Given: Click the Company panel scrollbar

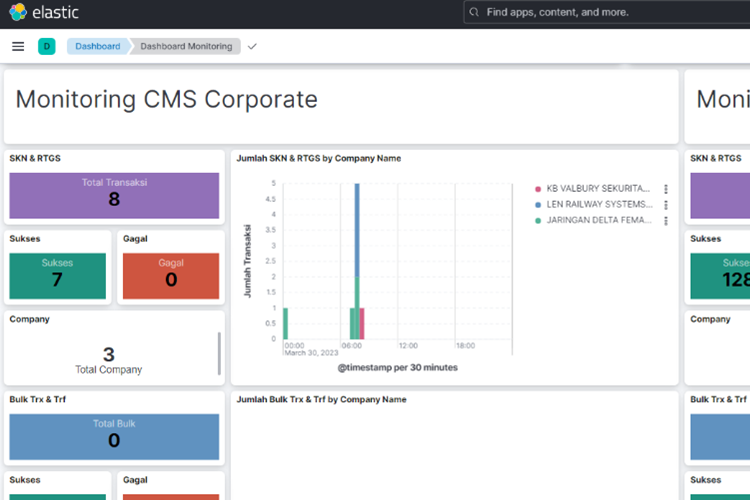Looking at the screenshot, I should [219, 353].
